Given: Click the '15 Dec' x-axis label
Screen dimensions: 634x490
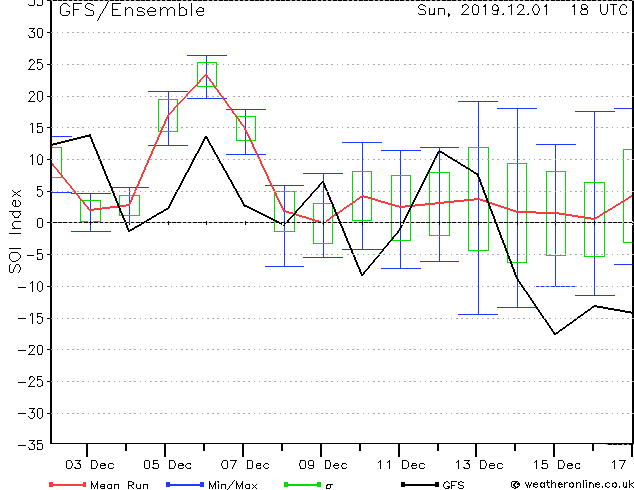Looking at the screenshot, I should pyautogui.click(x=556, y=465).
